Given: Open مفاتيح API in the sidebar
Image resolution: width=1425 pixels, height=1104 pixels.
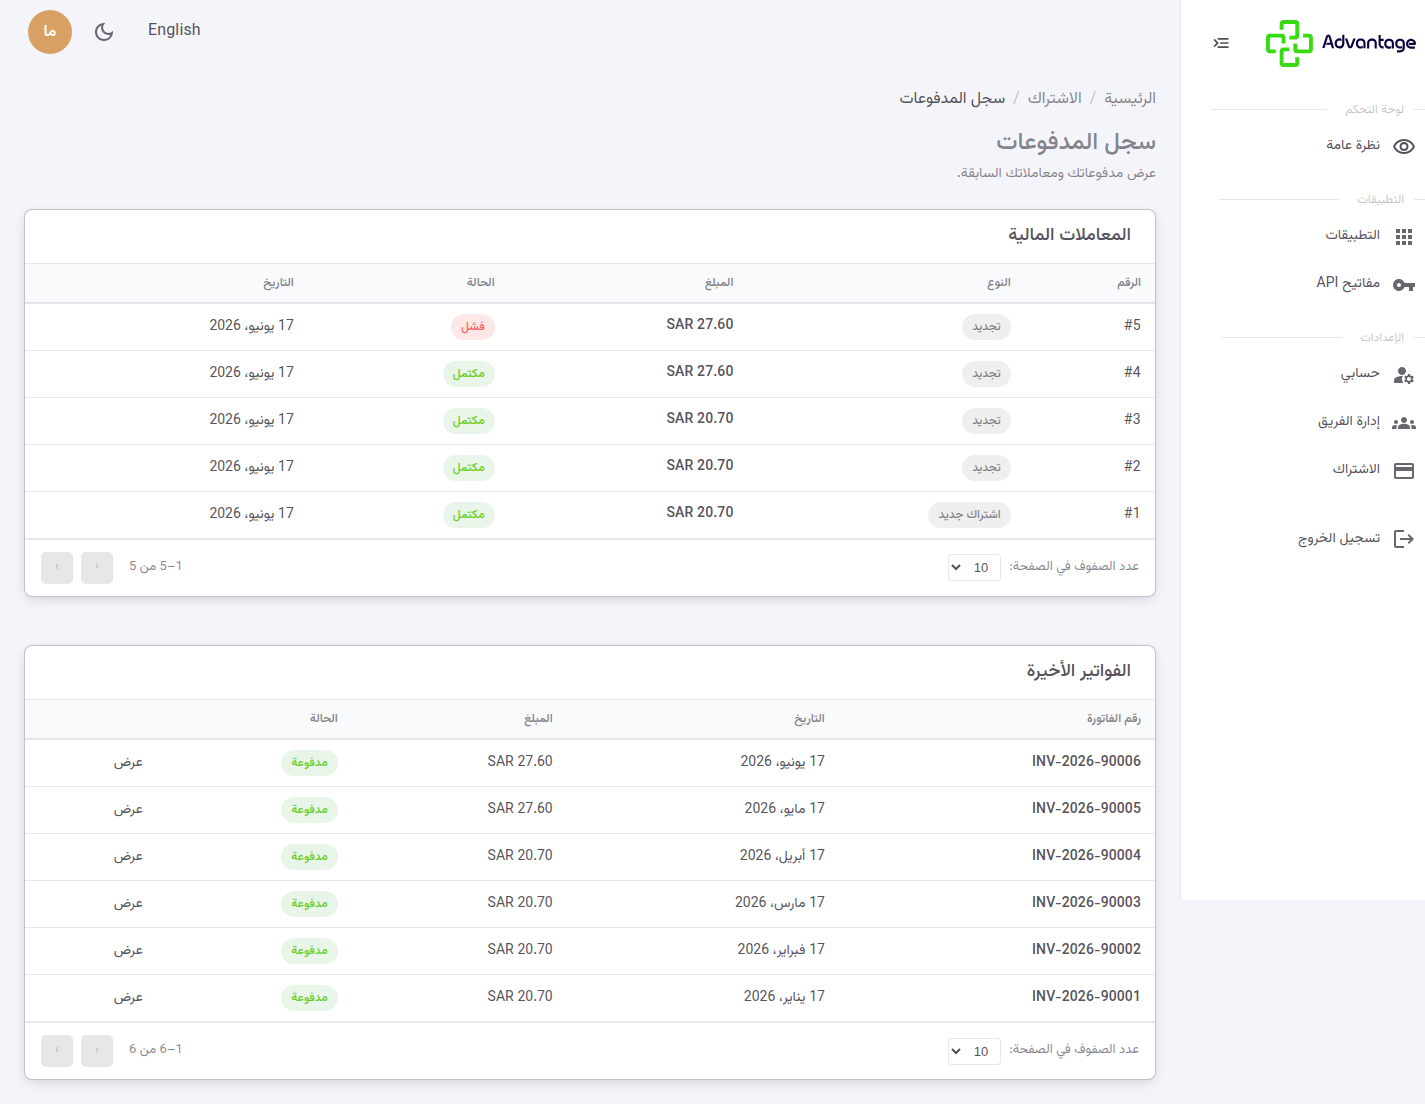Looking at the screenshot, I should 1348,283.
